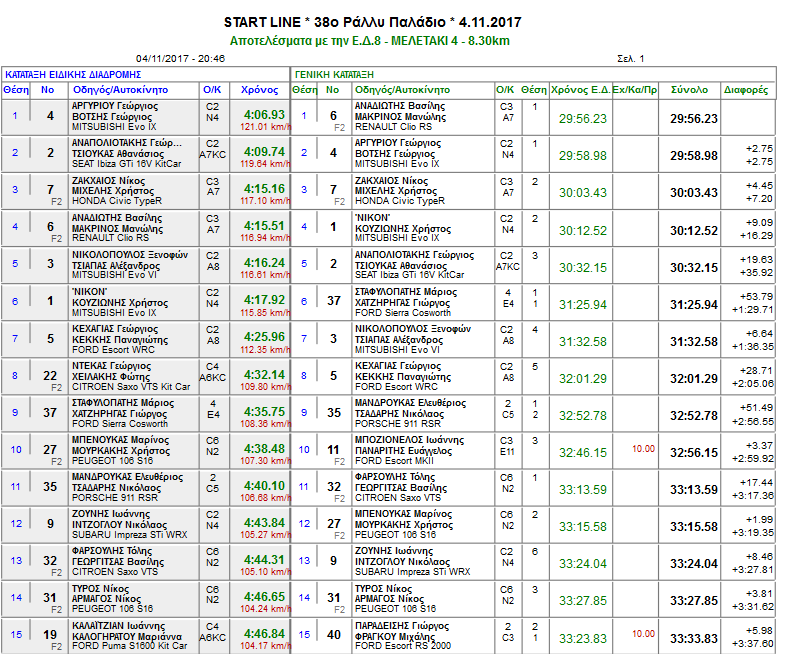The height and width of the screenshot is (654, 789).
Task: Click the stage time 4:46.84
Action: click(x=264, y=633)
